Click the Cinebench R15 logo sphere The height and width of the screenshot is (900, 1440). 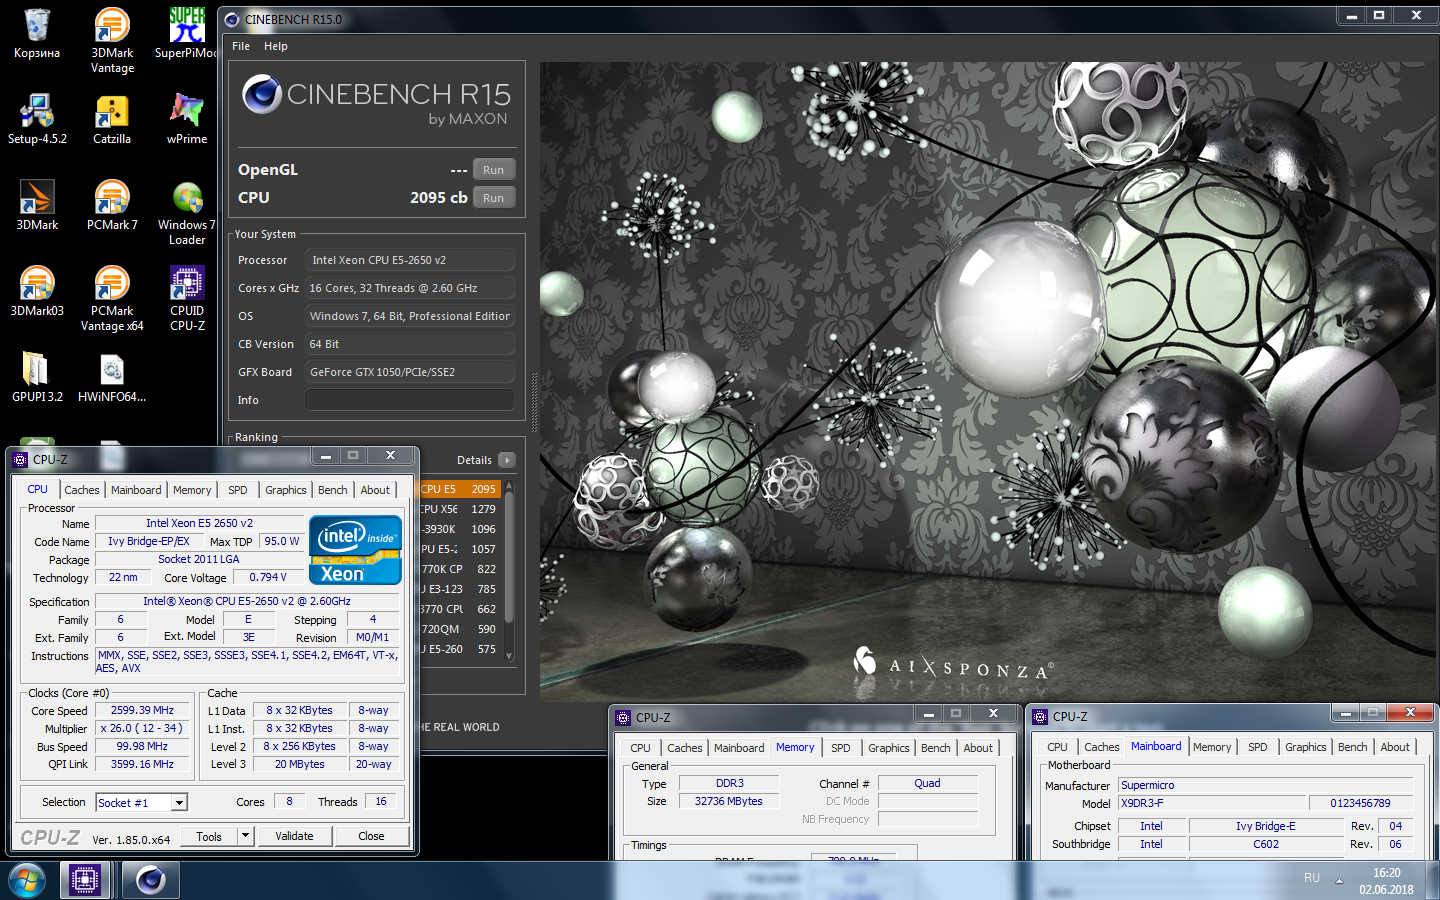[262, 94]
